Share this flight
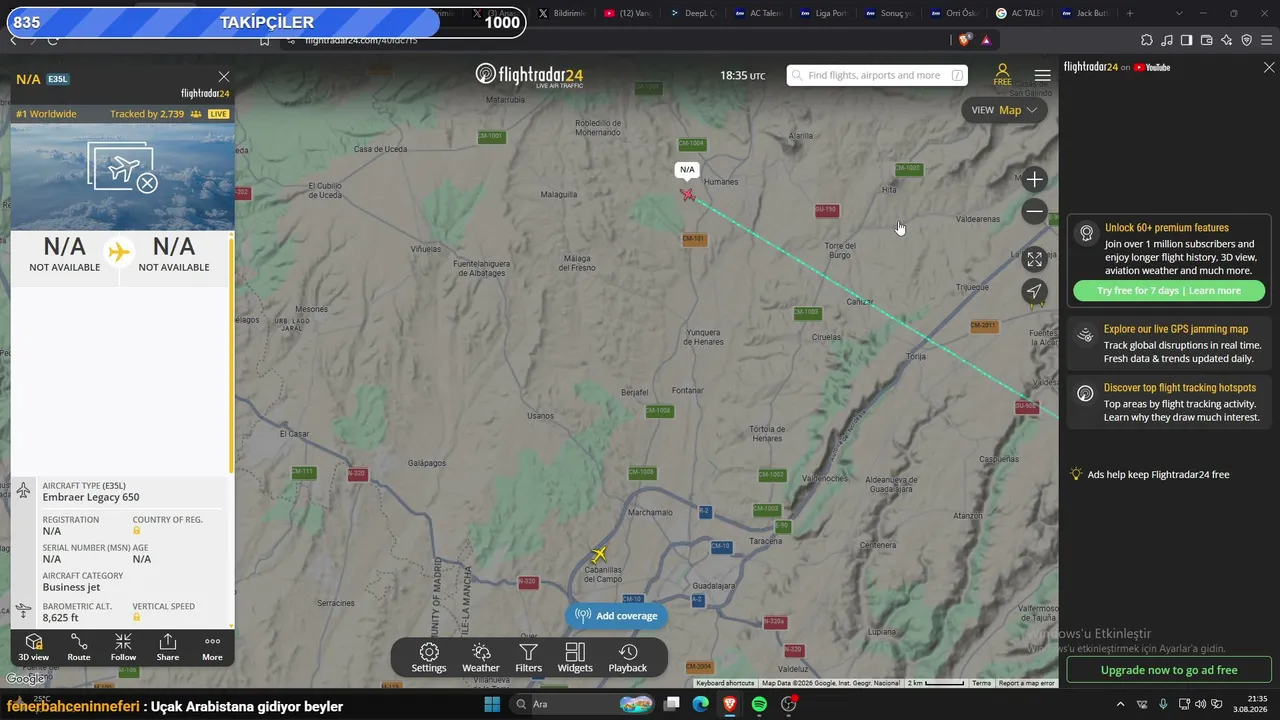The image size is (1280, 720). (x=168, y=647)
